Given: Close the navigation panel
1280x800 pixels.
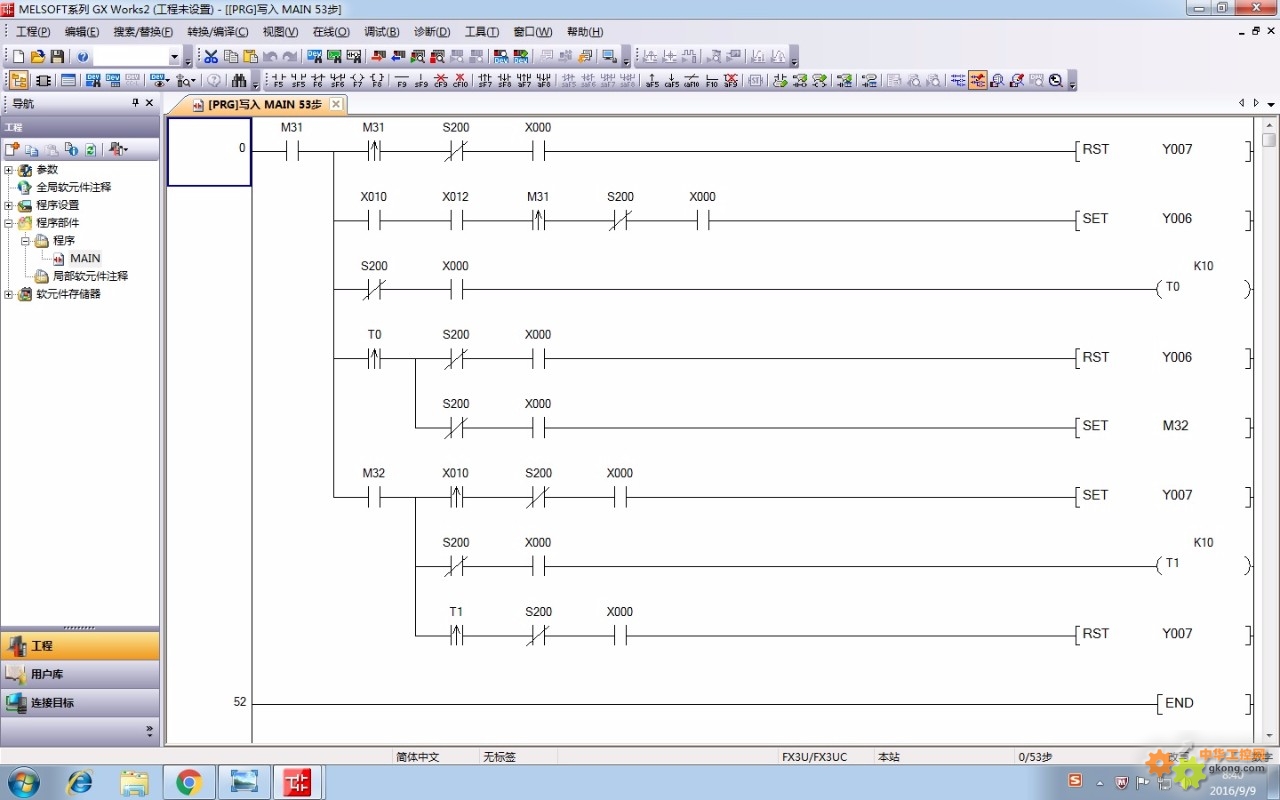Looking at the screenshot, I should pos(150,103).
